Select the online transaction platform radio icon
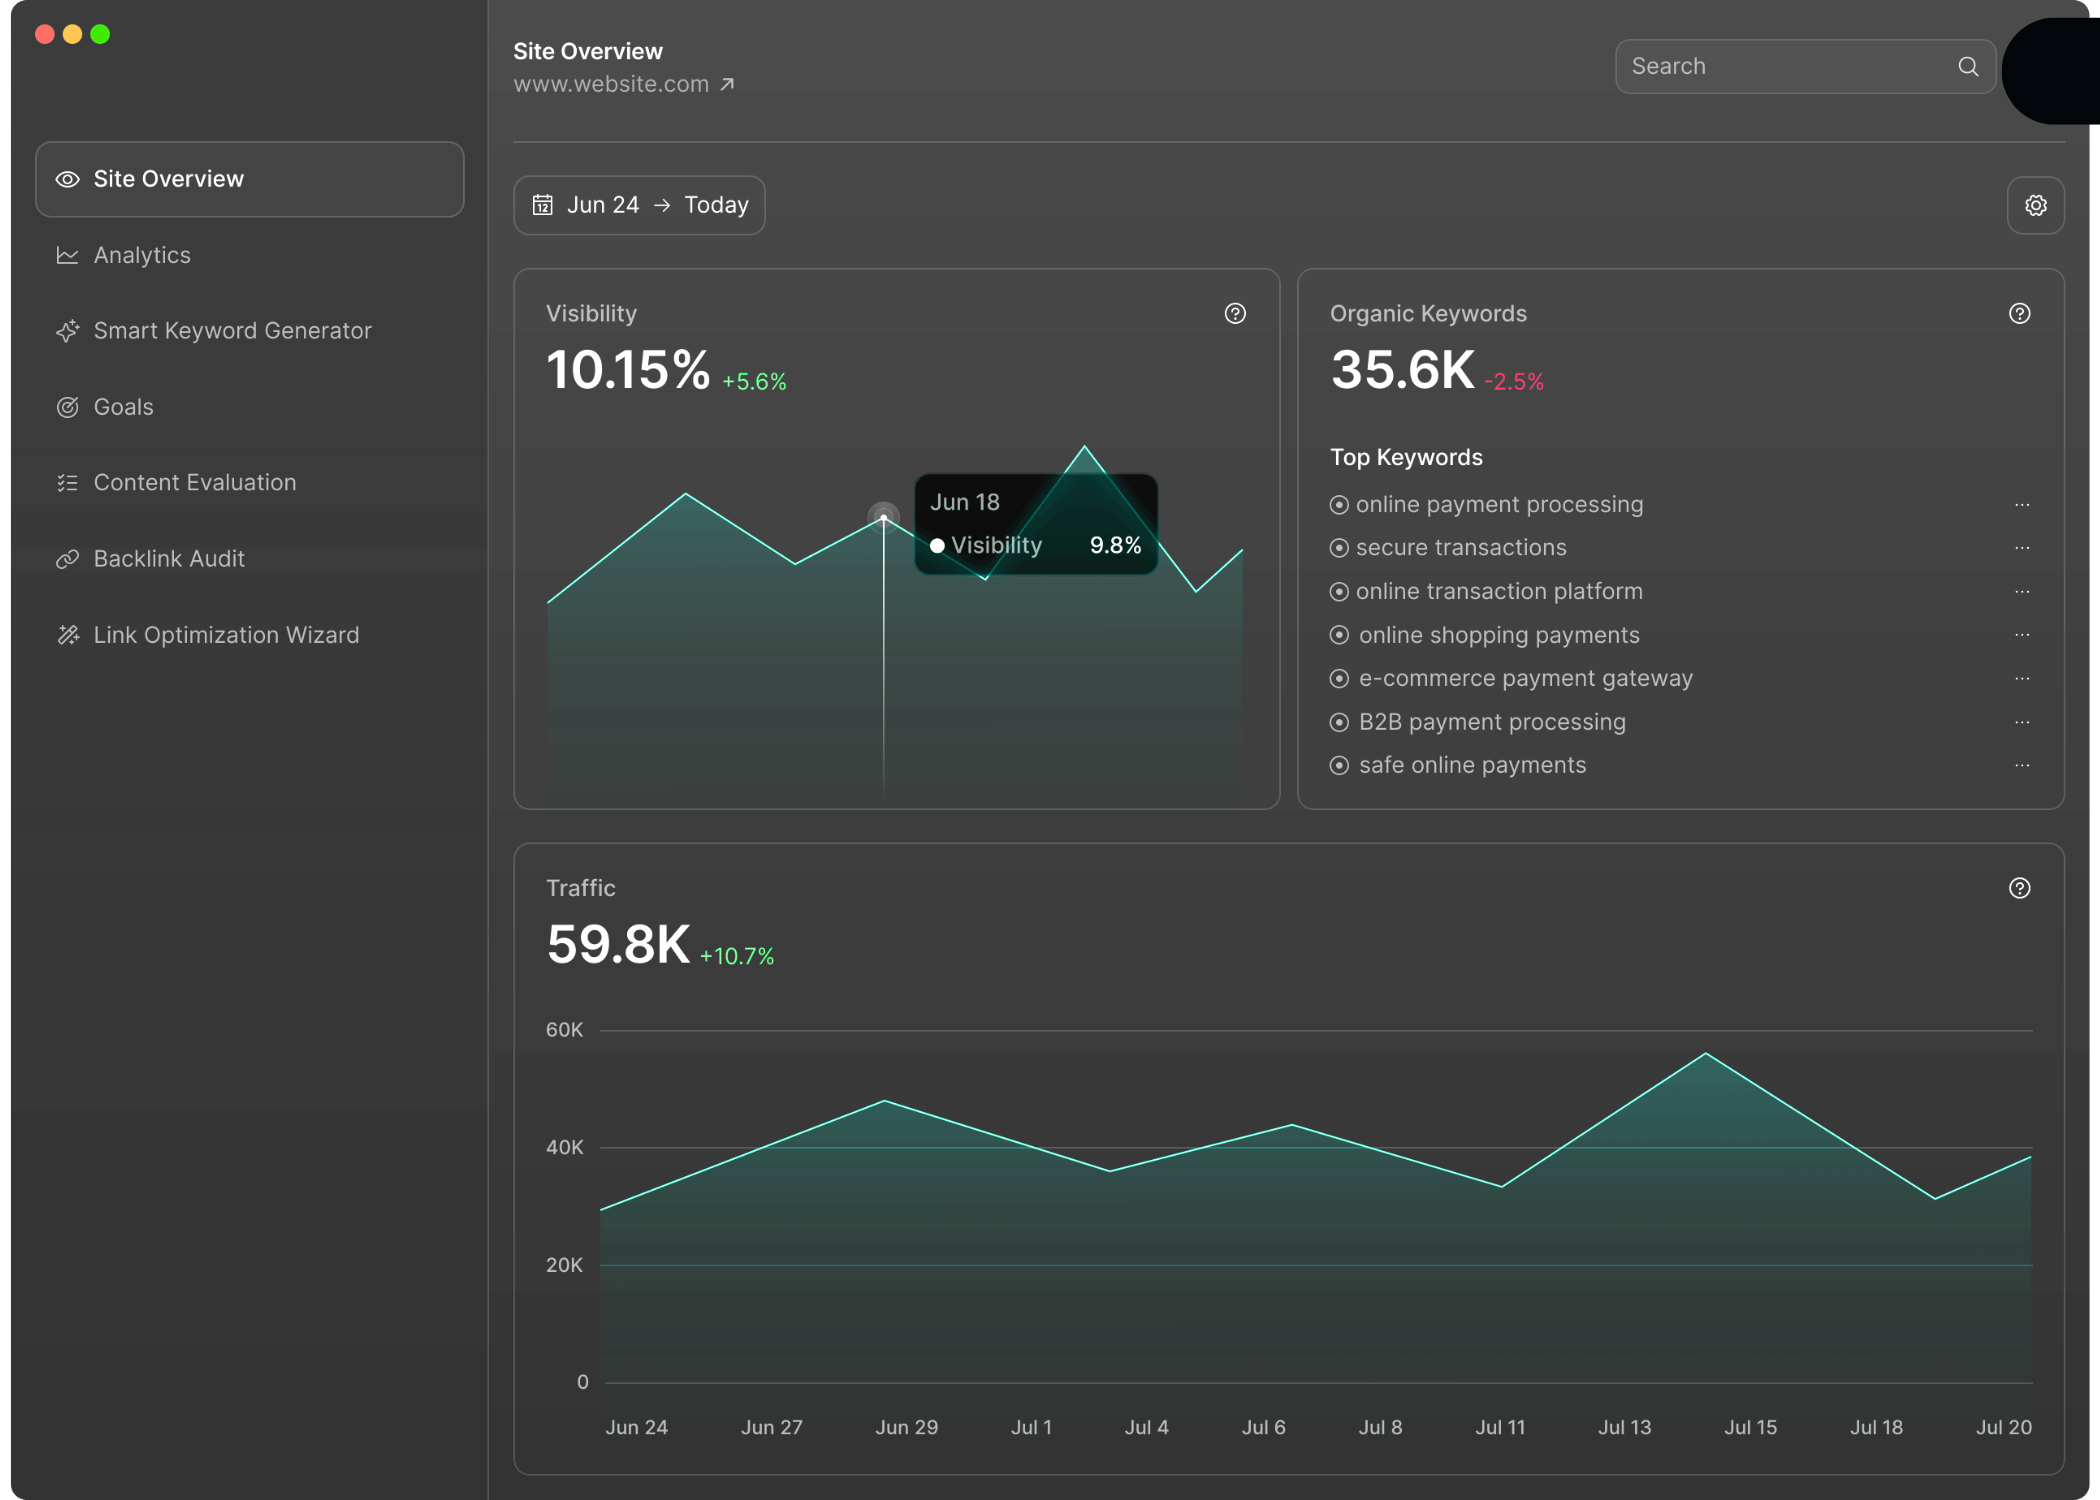This screenshot has width=2100, height=1500. click(1339, 592)
